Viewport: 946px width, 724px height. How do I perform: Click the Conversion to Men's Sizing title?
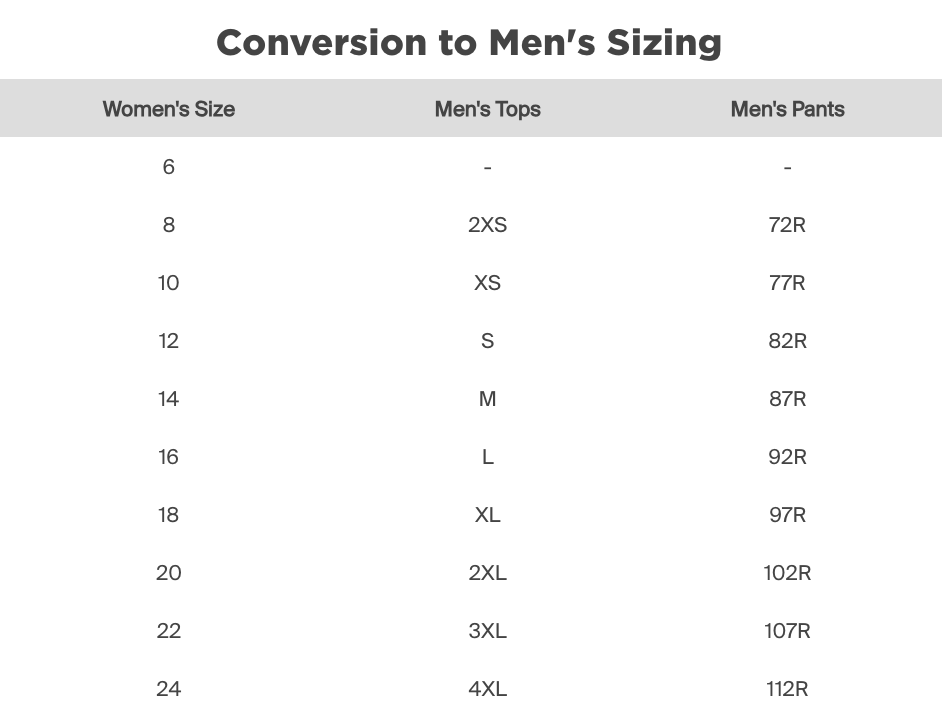coord(469,42)
